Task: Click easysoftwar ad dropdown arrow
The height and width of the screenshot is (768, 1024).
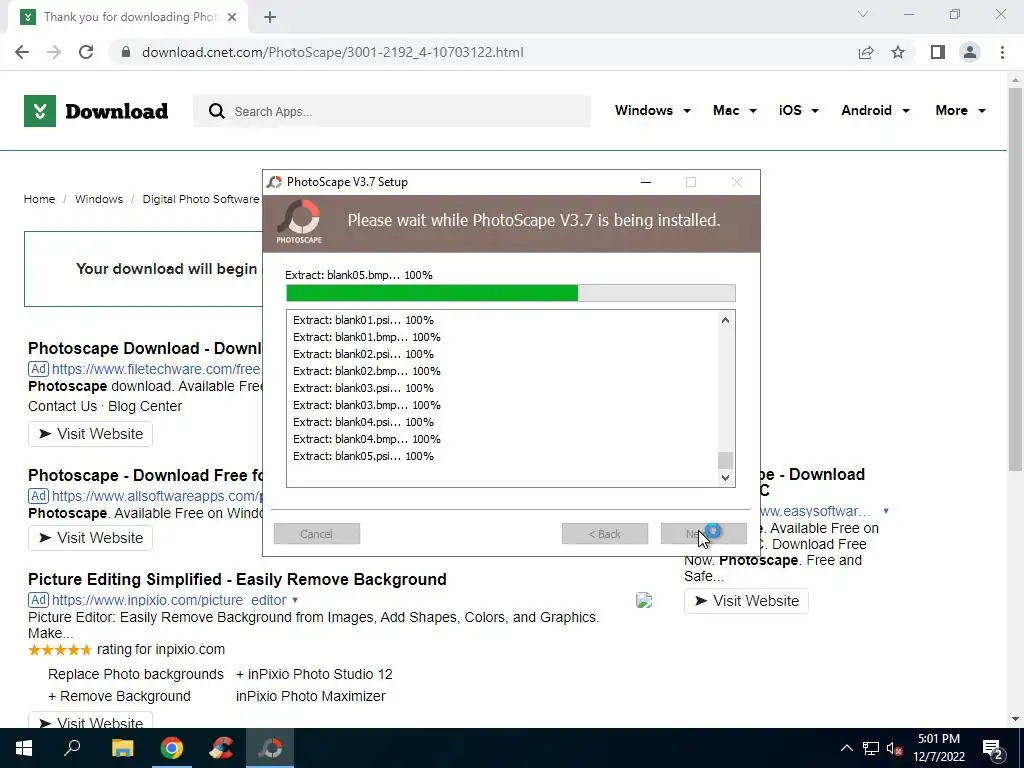Action: point(886,511)
